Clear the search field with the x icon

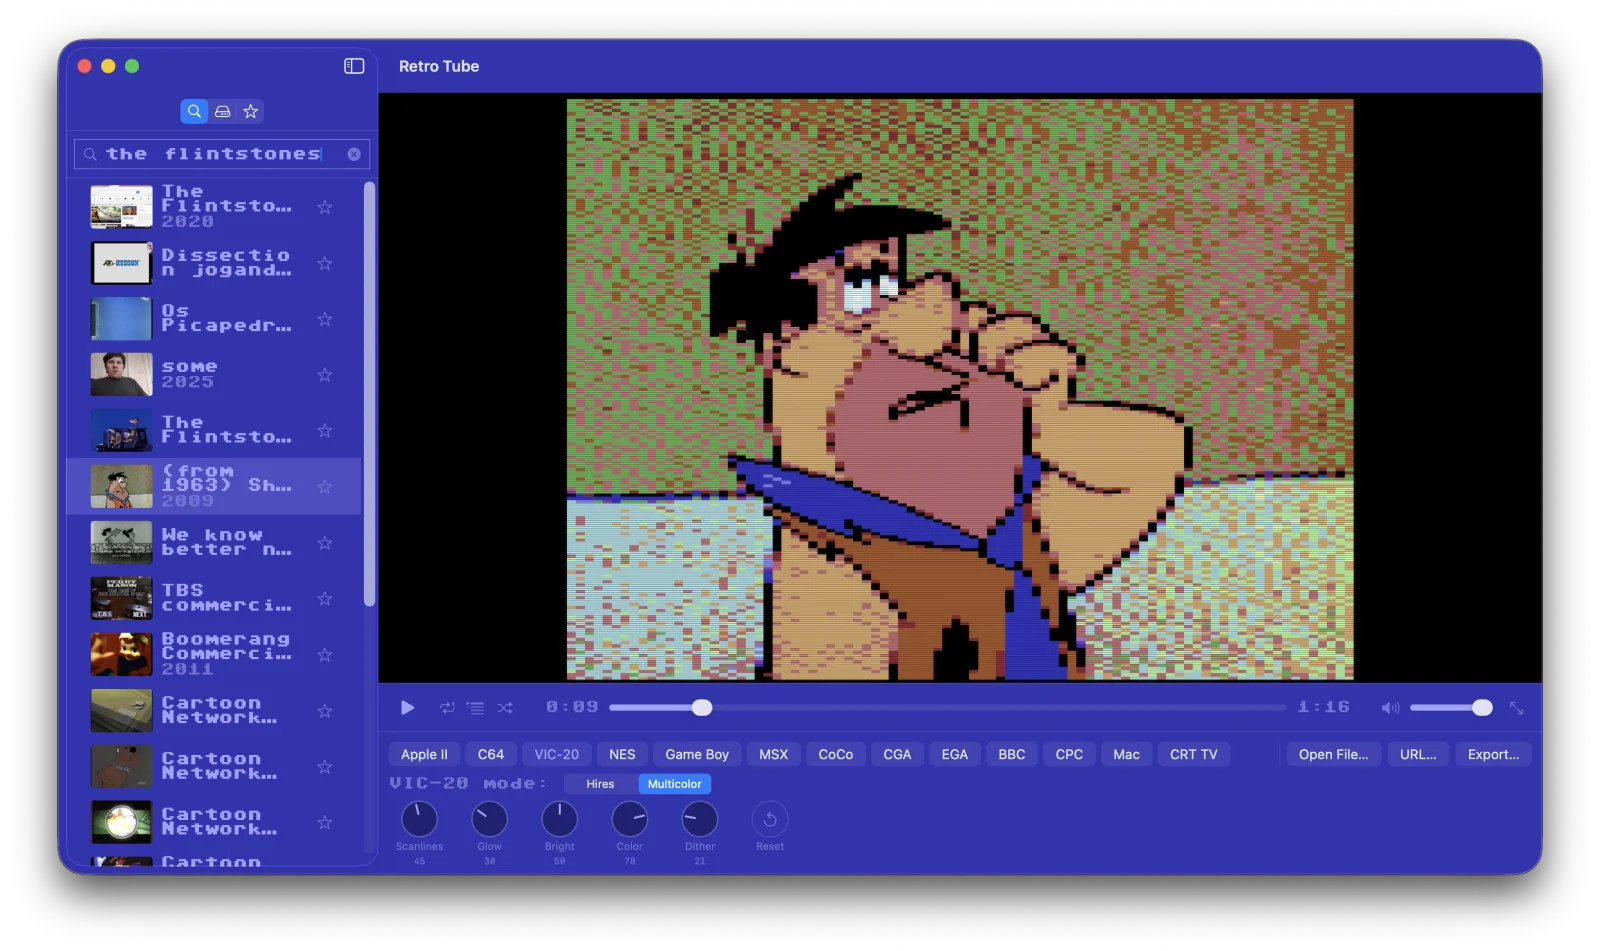coord(354,154)
